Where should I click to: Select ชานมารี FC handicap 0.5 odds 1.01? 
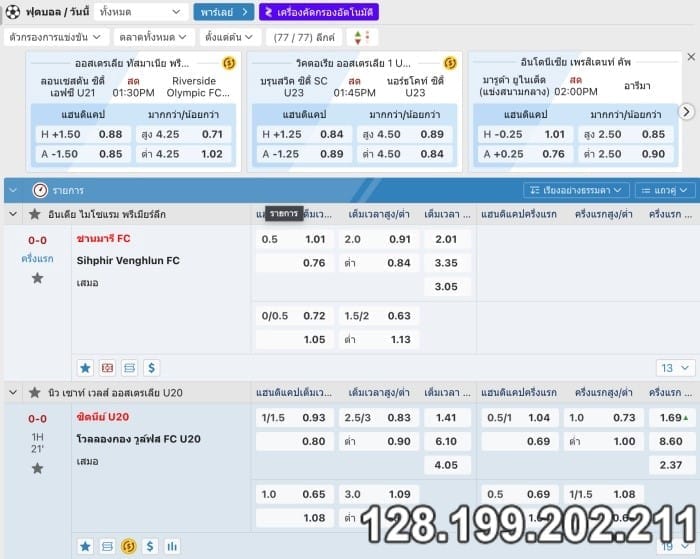pos(295,239)
